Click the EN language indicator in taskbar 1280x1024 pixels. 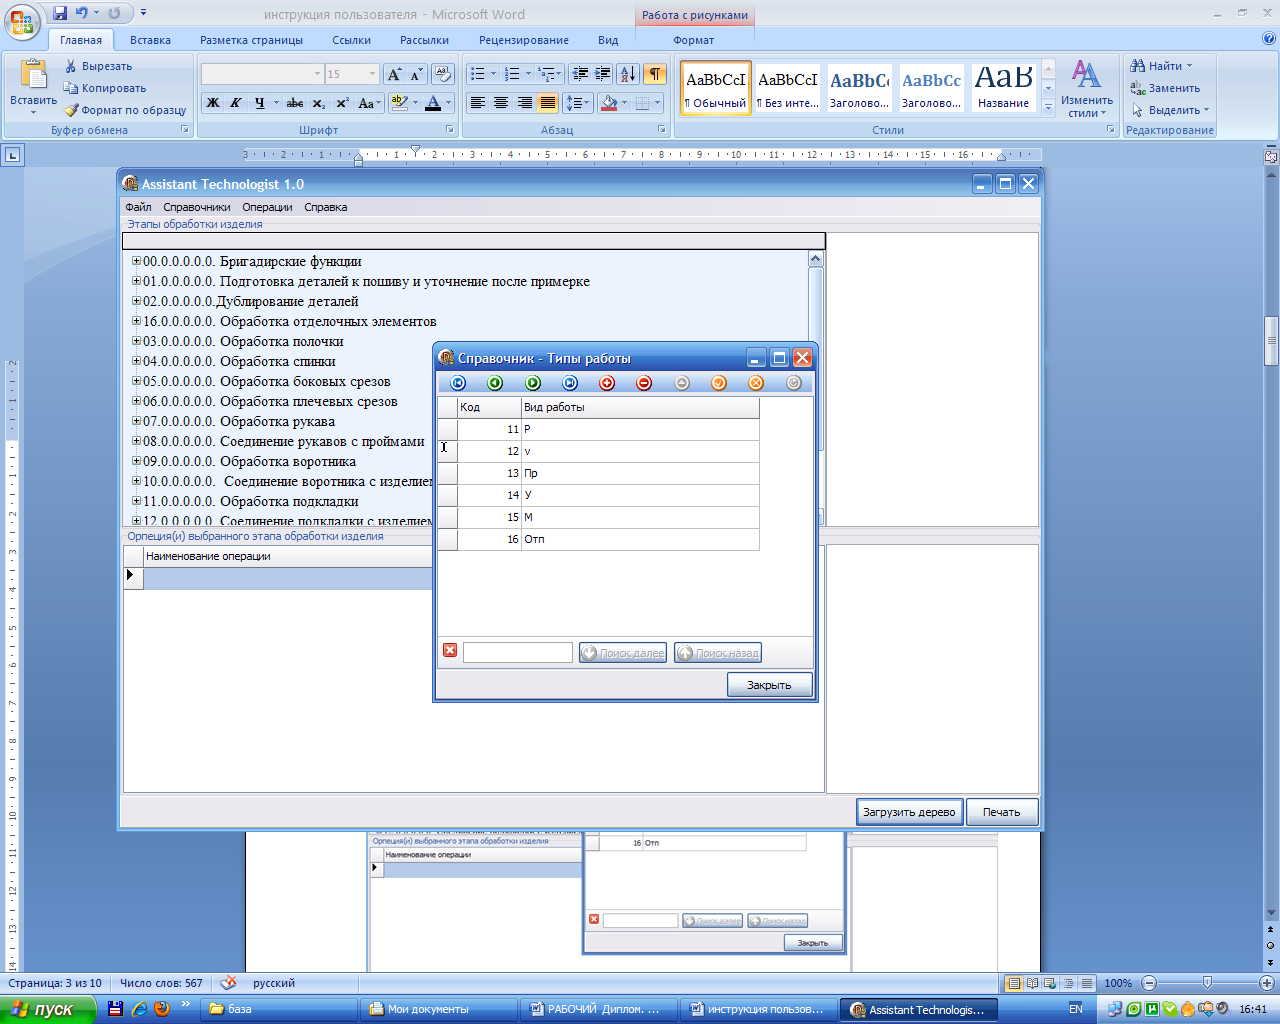point(1076,1009)
